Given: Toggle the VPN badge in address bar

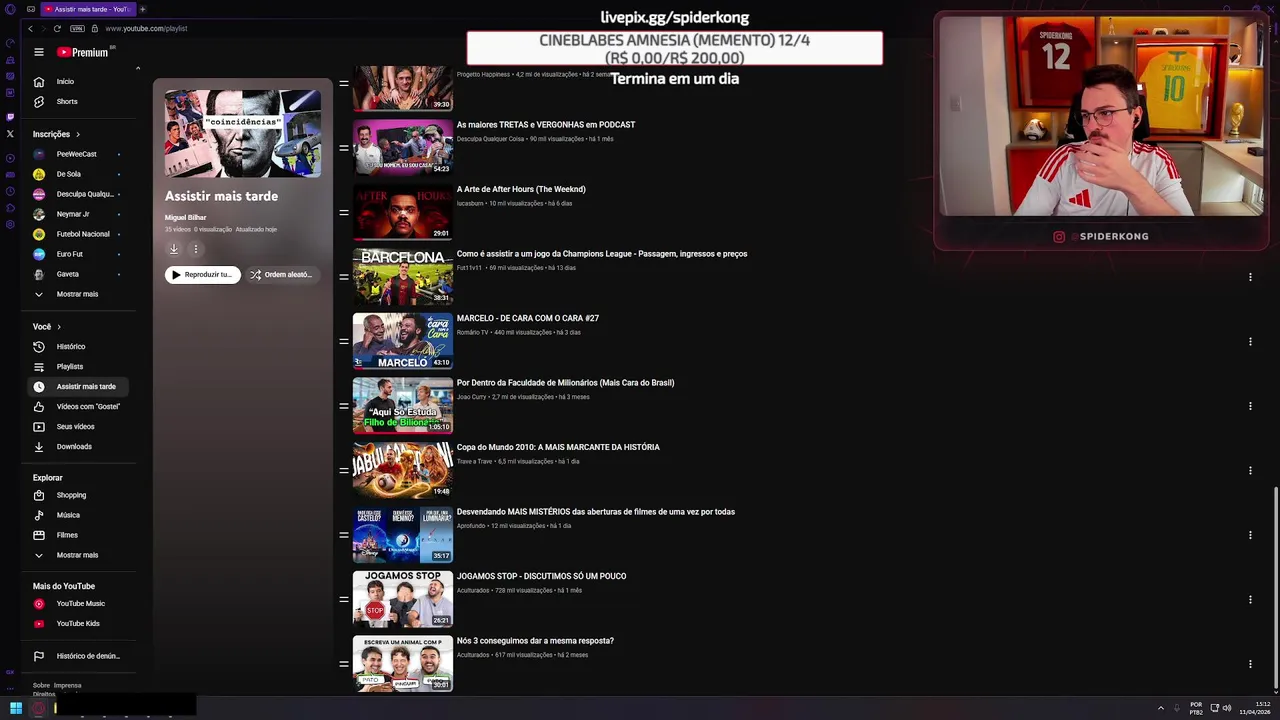Looking at the screenshot, I should (77, 28).
